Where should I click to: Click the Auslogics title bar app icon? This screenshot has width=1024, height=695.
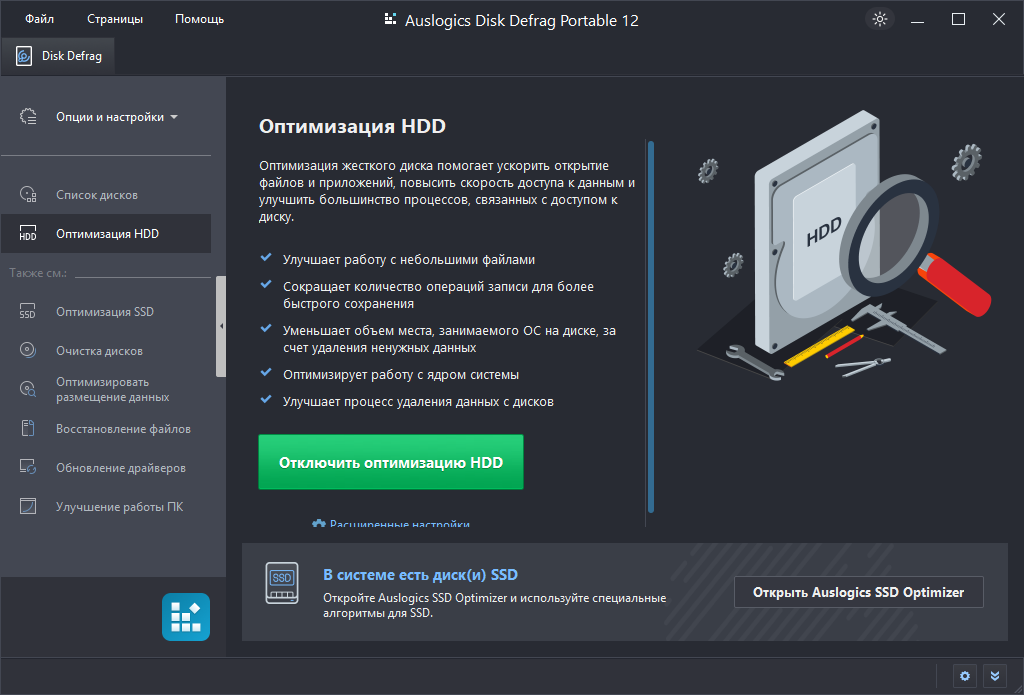click(x=390, y=19)
